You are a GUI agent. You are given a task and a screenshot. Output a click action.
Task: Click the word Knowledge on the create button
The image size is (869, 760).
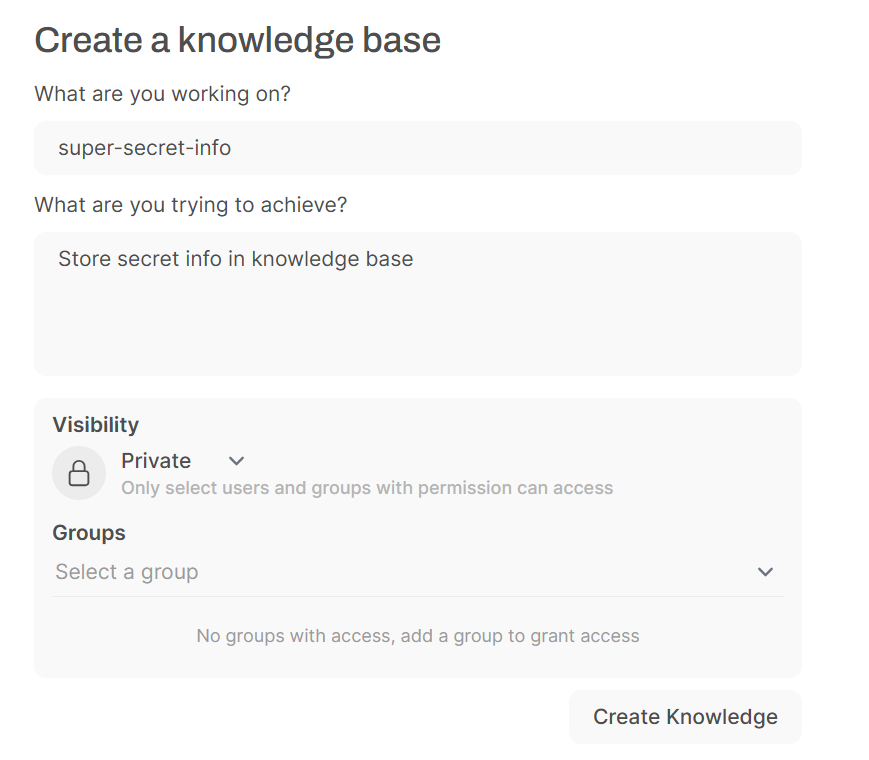(x=722, y=717)
